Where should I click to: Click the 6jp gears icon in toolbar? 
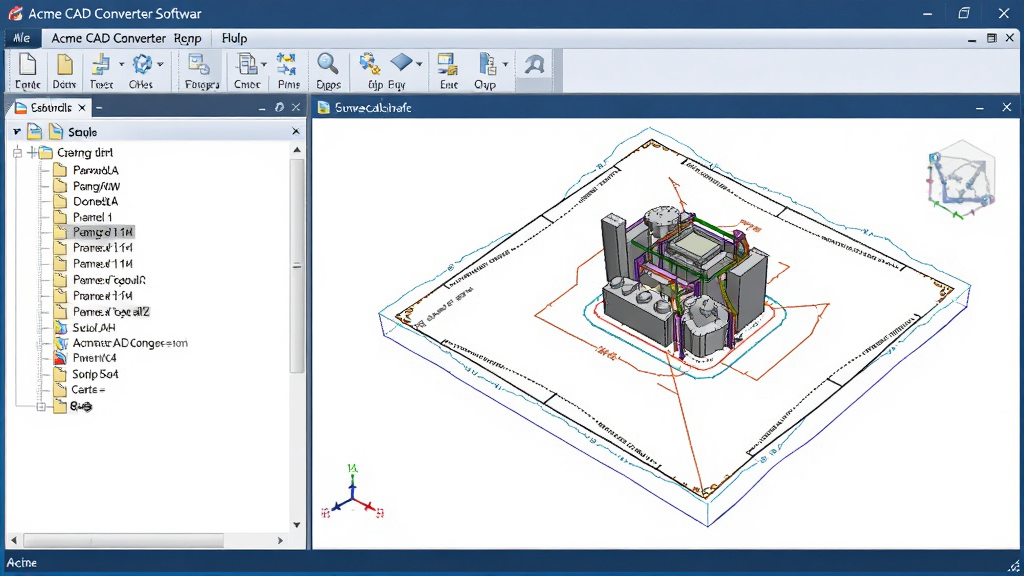coord(370,64)
